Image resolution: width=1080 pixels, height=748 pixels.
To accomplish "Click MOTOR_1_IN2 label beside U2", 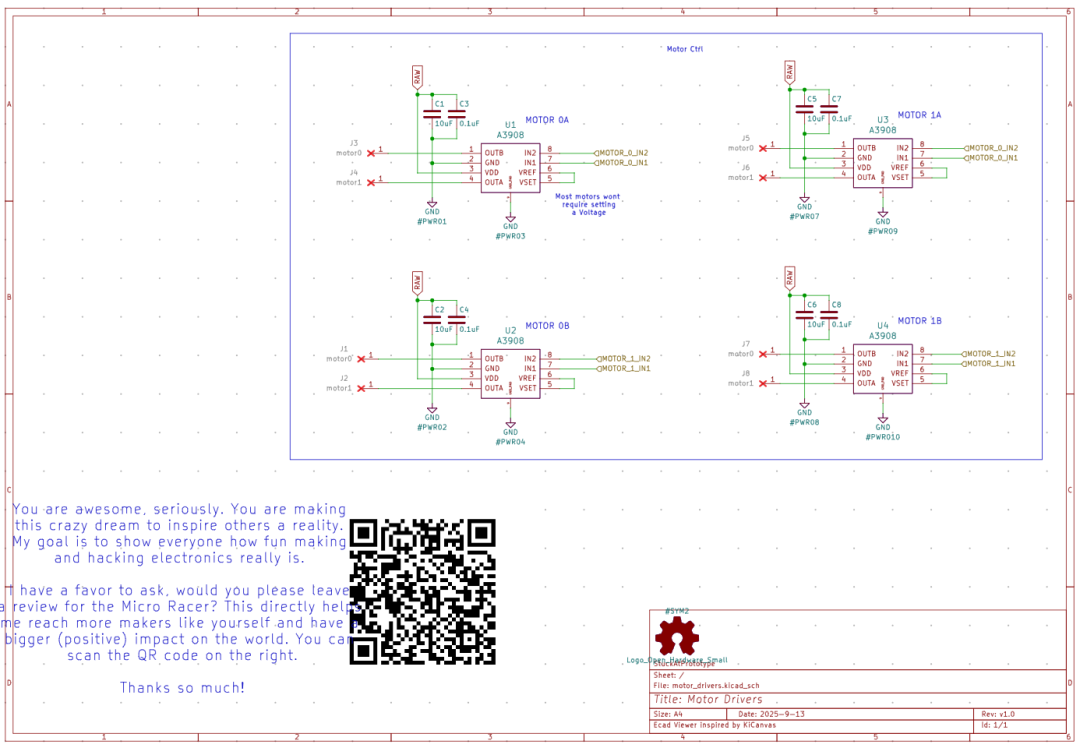I will pos(624,359).
